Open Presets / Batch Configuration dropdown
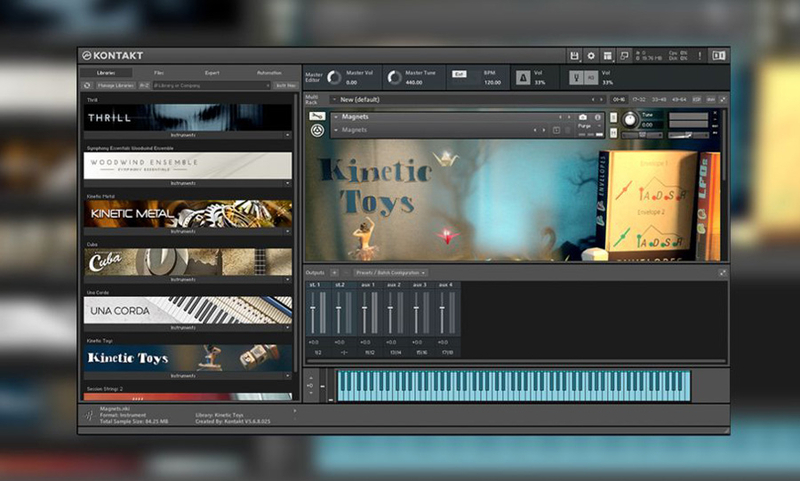 pyautogui.click(x=390, y=273)
